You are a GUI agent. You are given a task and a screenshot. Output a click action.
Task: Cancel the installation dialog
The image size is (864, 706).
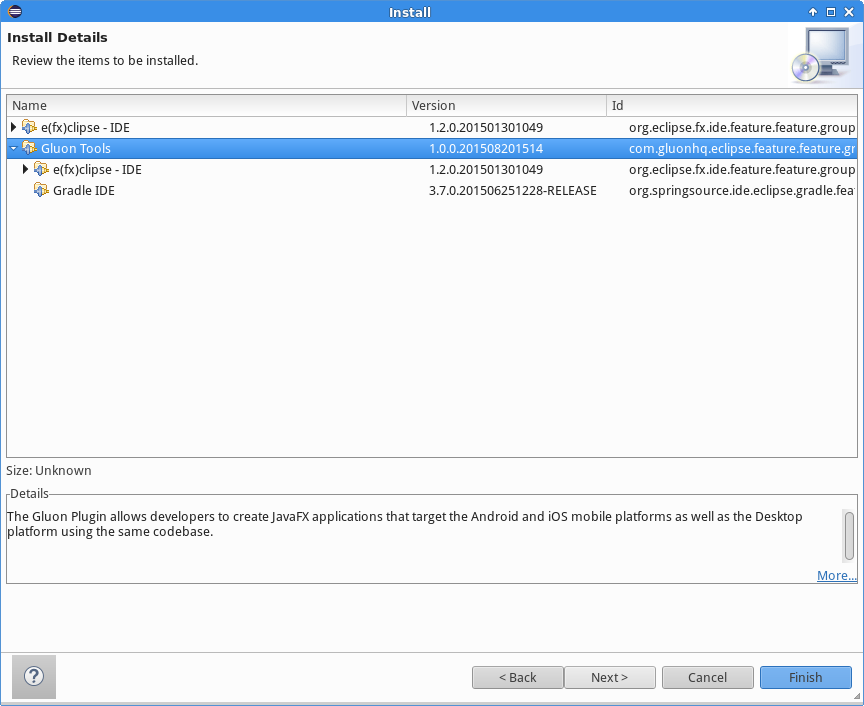point(708,677)
